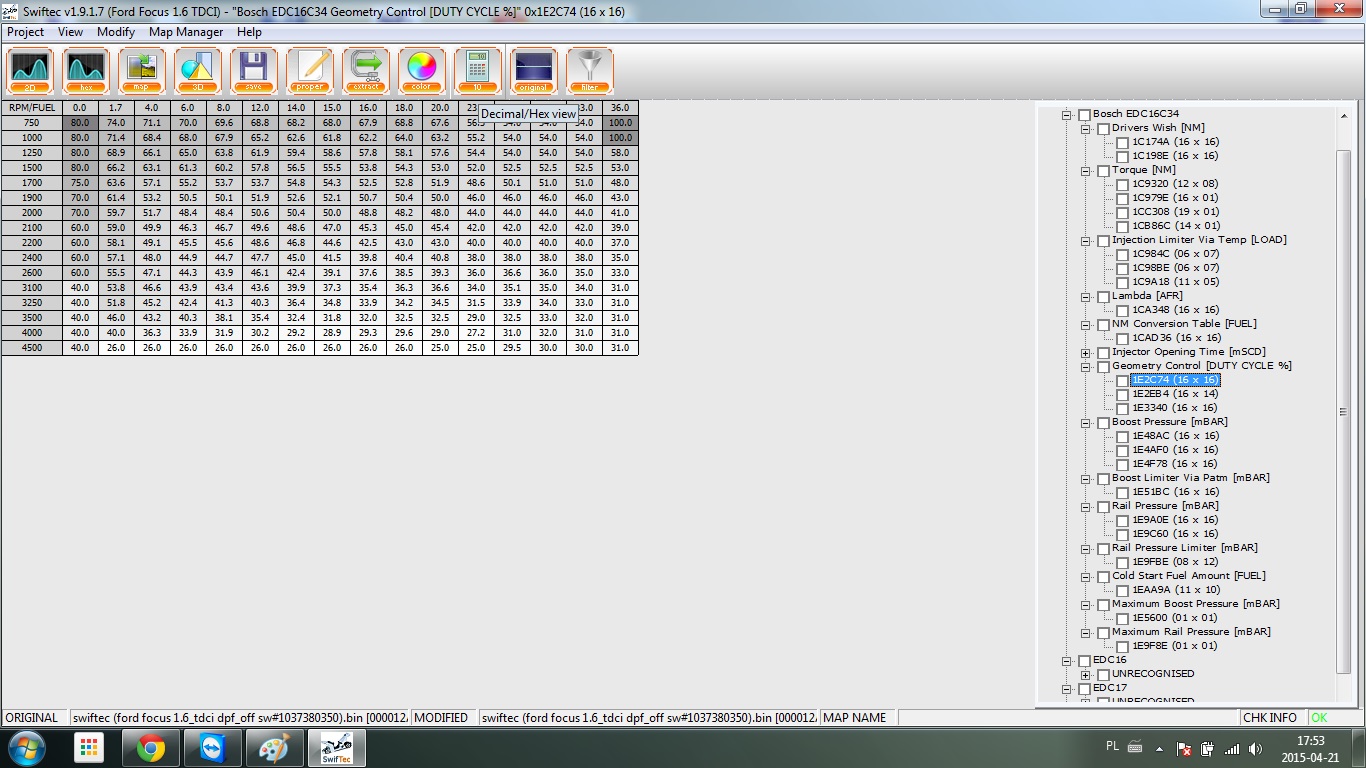Save the file with floppy icon
1366x768 pixels.
[x=254, y=71]
